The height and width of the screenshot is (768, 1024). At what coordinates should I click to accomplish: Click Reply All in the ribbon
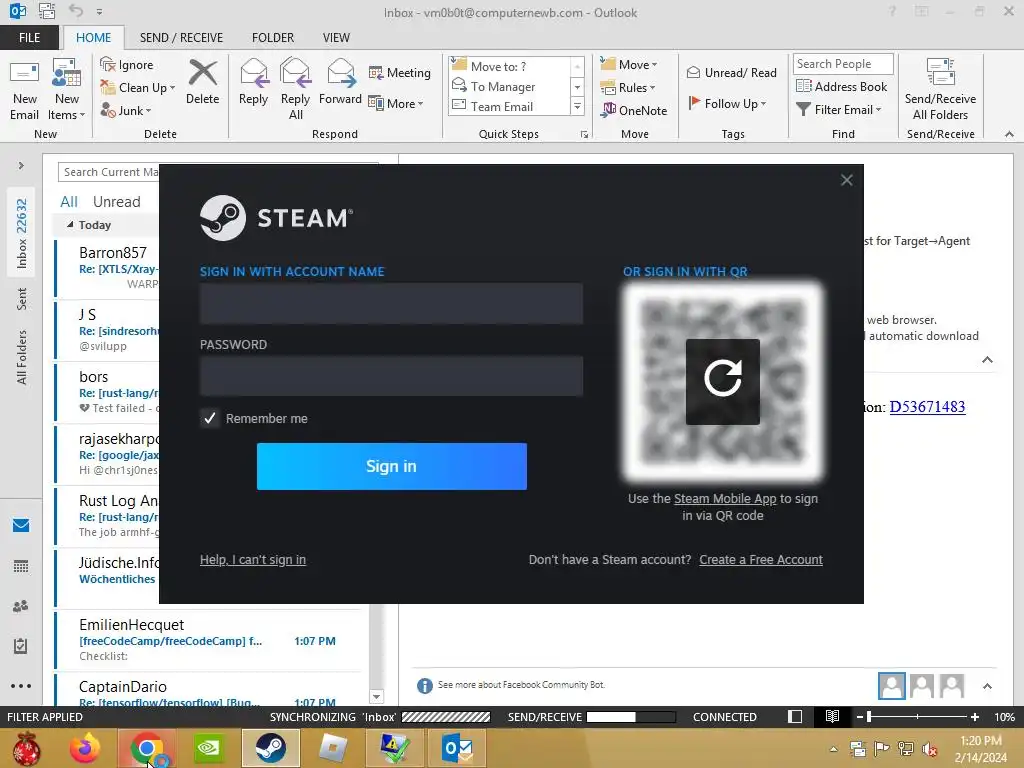click(295, 90)
